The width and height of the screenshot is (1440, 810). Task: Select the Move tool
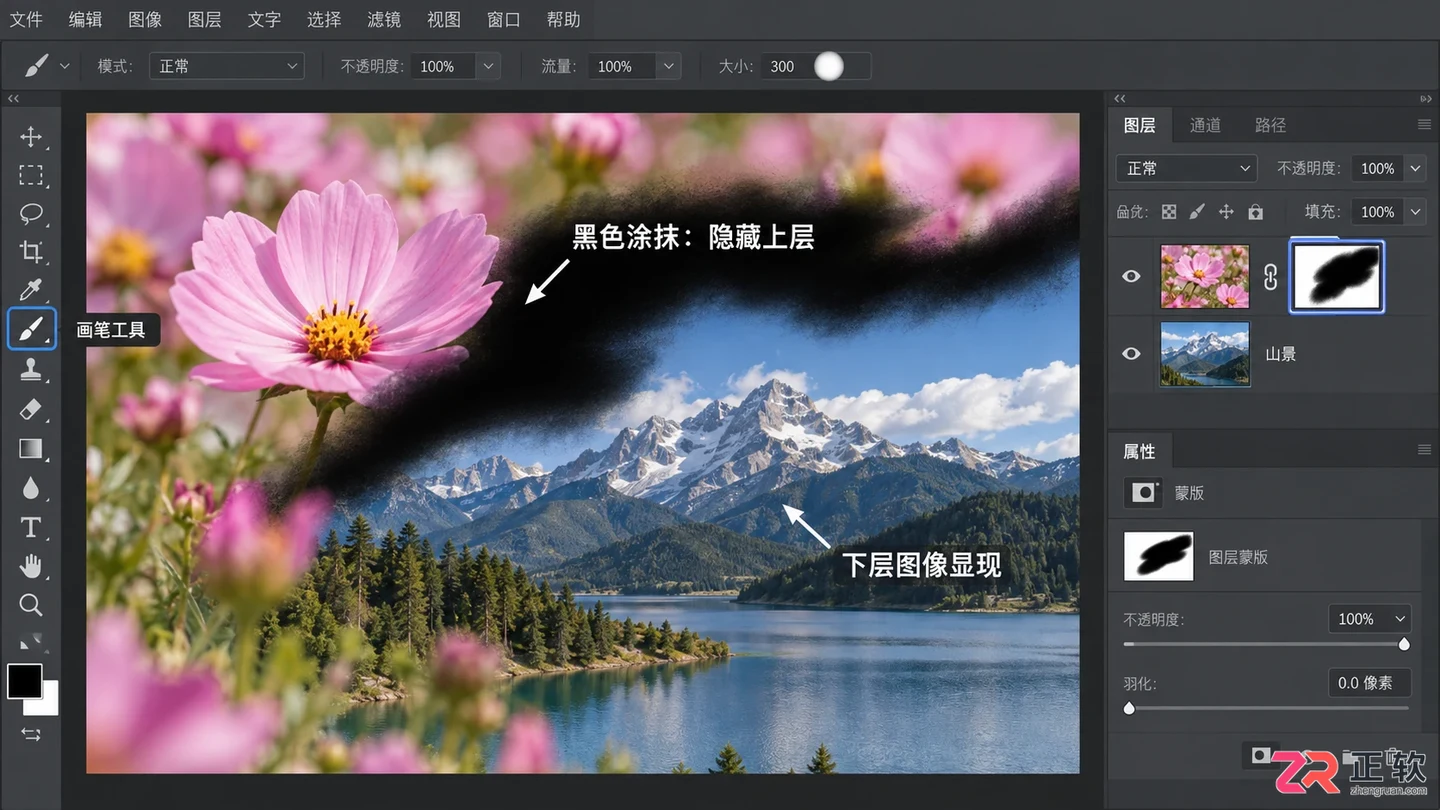pyautogui.click(x=31, y=137)
